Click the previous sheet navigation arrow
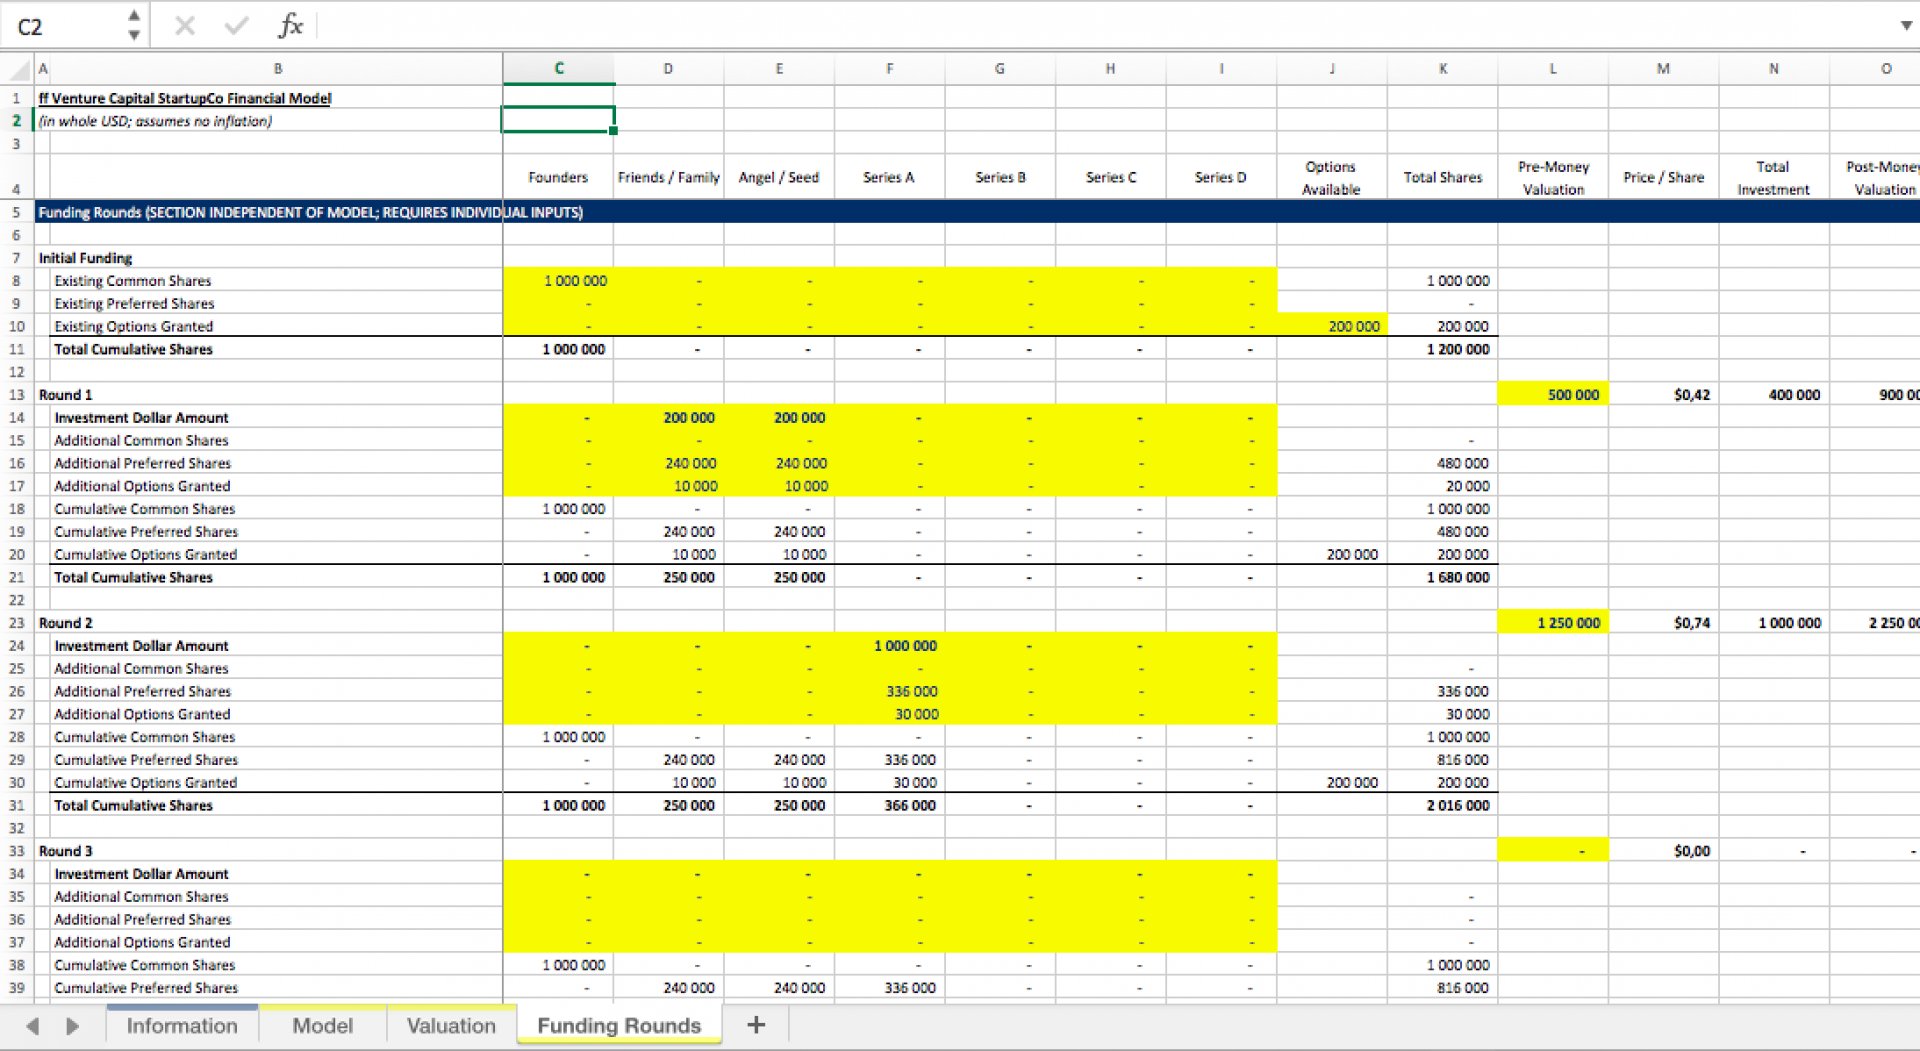 click(x=33, y=1026)
